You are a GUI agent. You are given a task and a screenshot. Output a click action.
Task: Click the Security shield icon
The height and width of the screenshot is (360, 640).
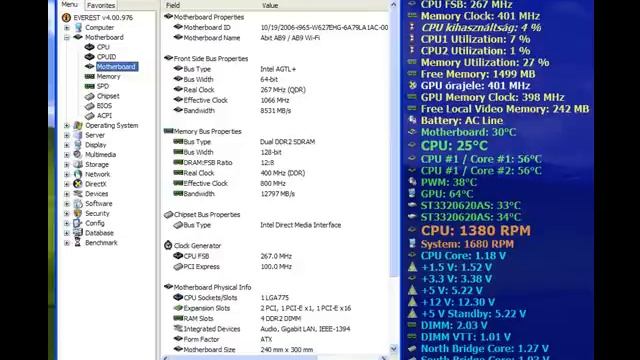(x=78, y=213)
